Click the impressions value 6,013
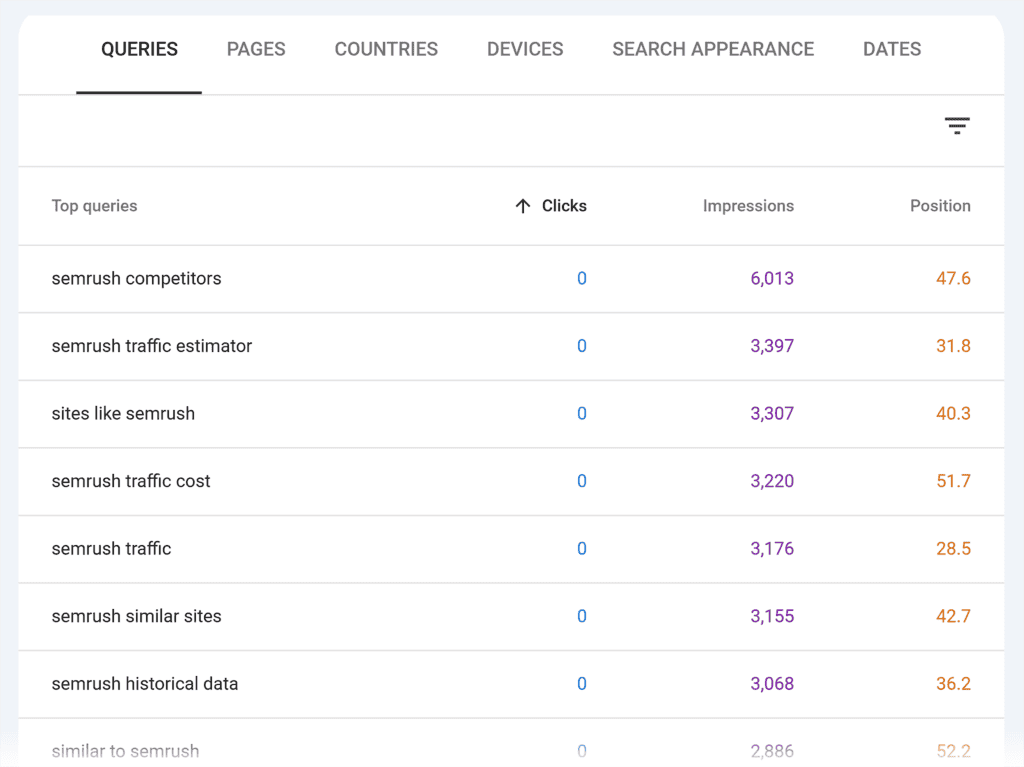The image size is (1024, 767). [772, 279]
